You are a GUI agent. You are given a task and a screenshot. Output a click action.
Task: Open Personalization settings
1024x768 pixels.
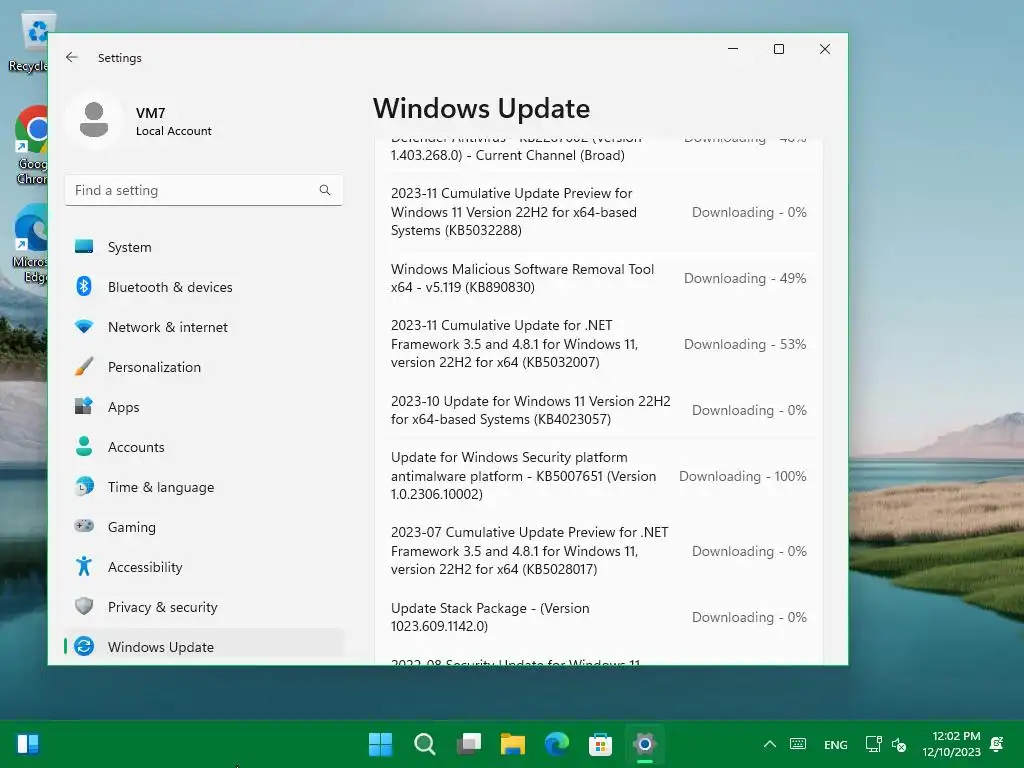click(x=203, y=367)
